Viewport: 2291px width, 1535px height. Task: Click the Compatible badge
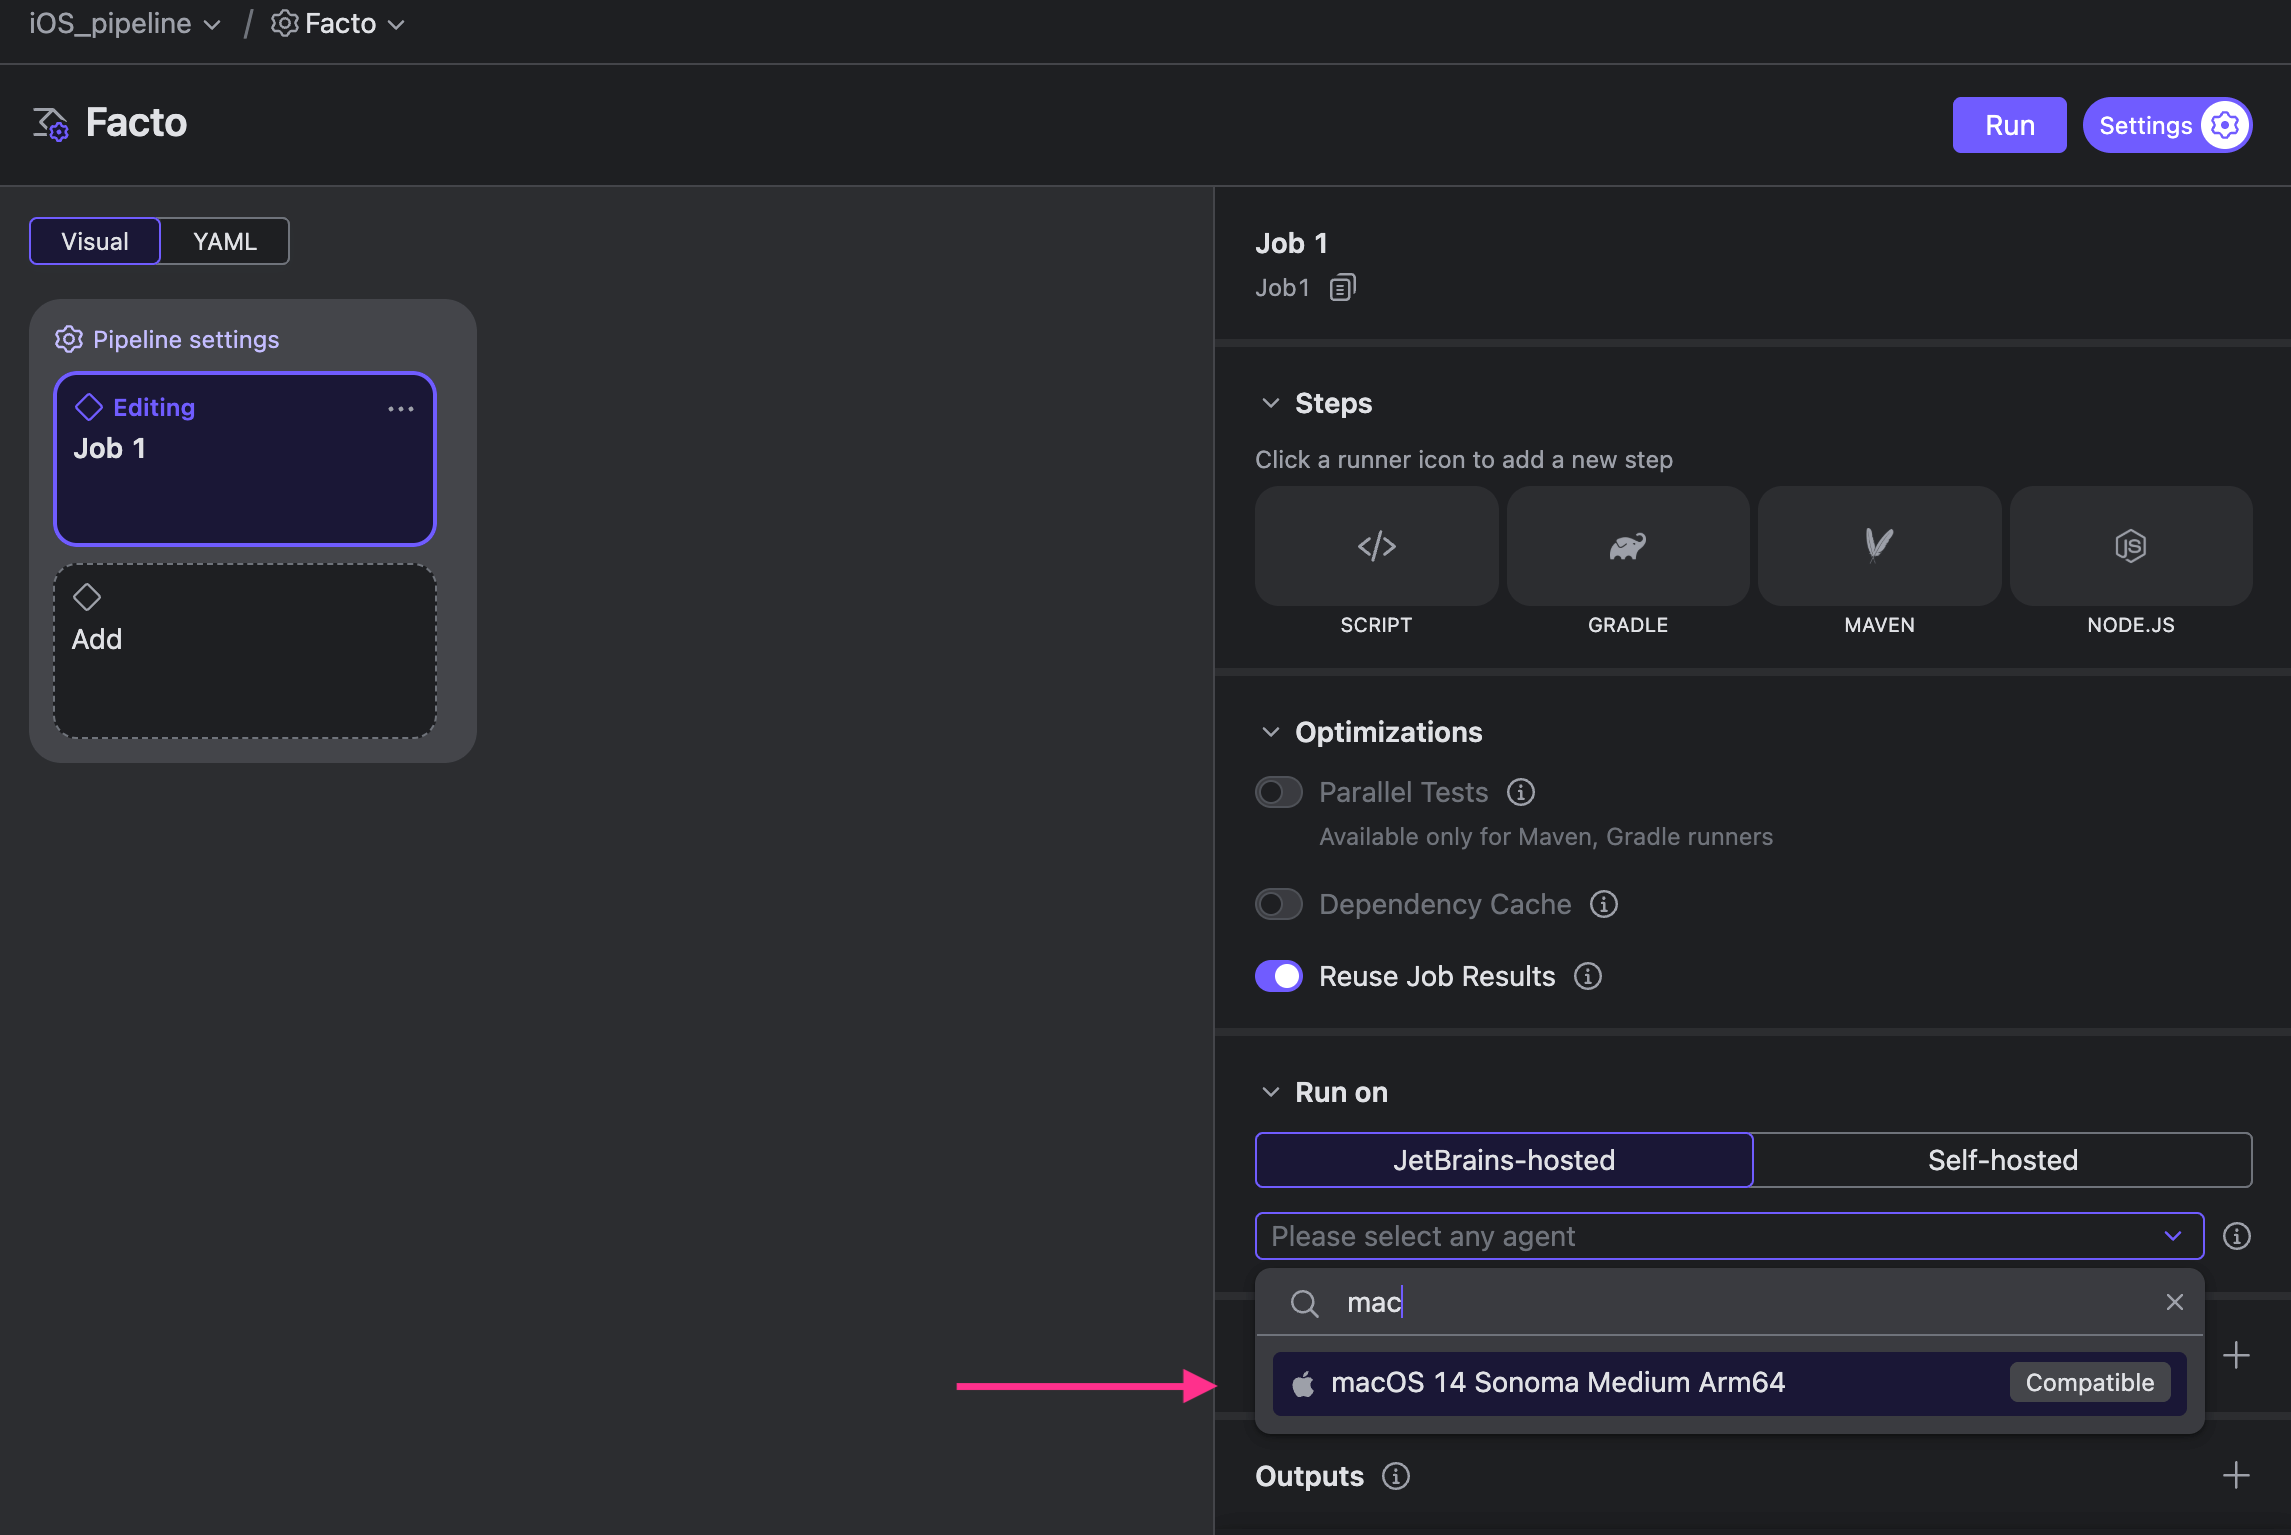click(x=2090, y=1383)
